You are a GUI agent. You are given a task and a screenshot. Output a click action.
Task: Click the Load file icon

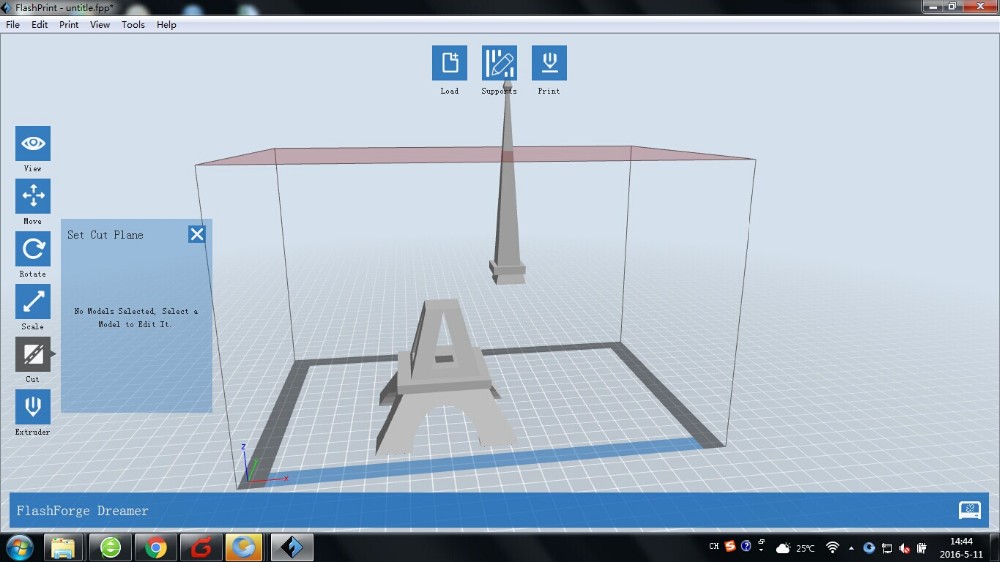[x=449, y=63]
